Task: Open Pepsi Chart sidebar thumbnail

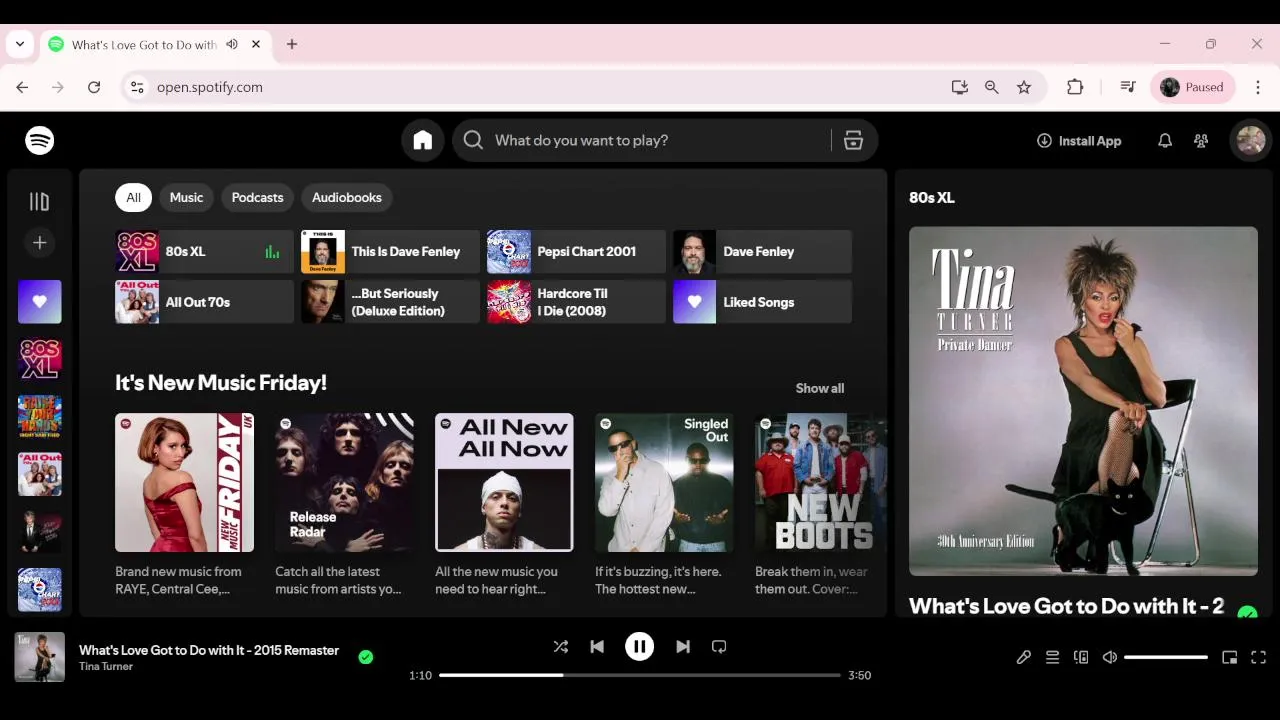Action: (40, 590)
